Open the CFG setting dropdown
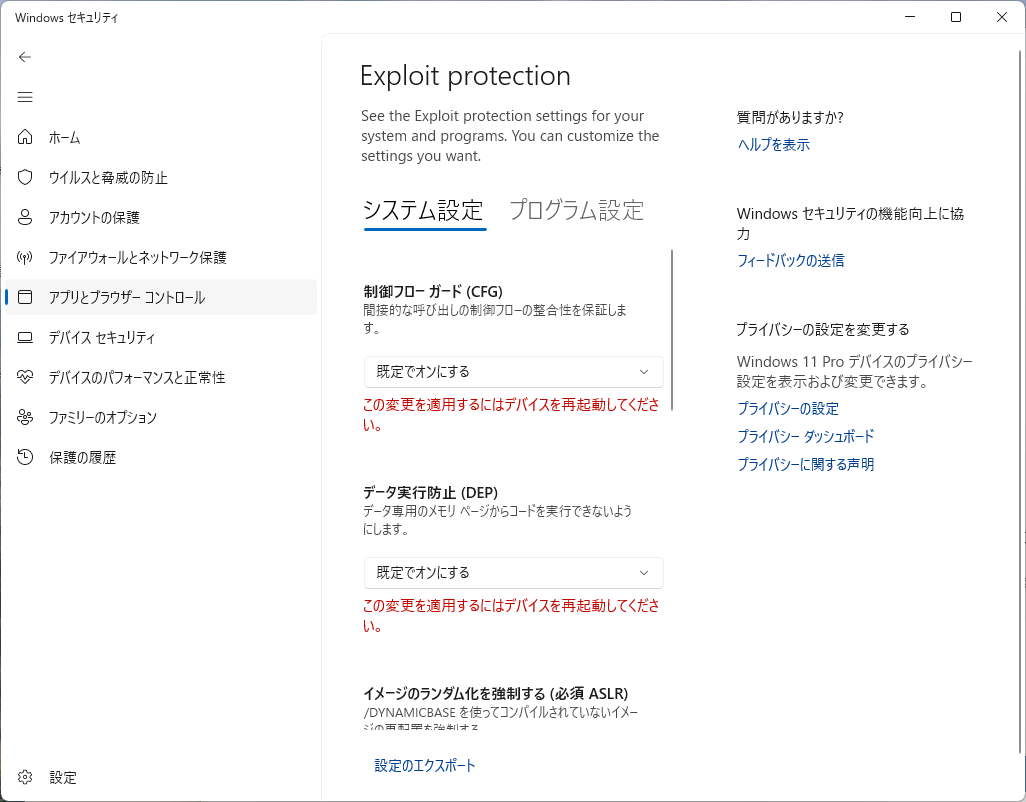This screenshot has width=1026, height=802. pyautogui.click(x=513, y=371)
